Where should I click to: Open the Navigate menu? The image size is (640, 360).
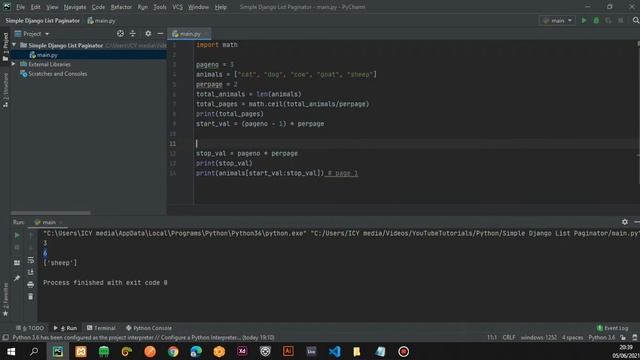click(x=75, y=7)
